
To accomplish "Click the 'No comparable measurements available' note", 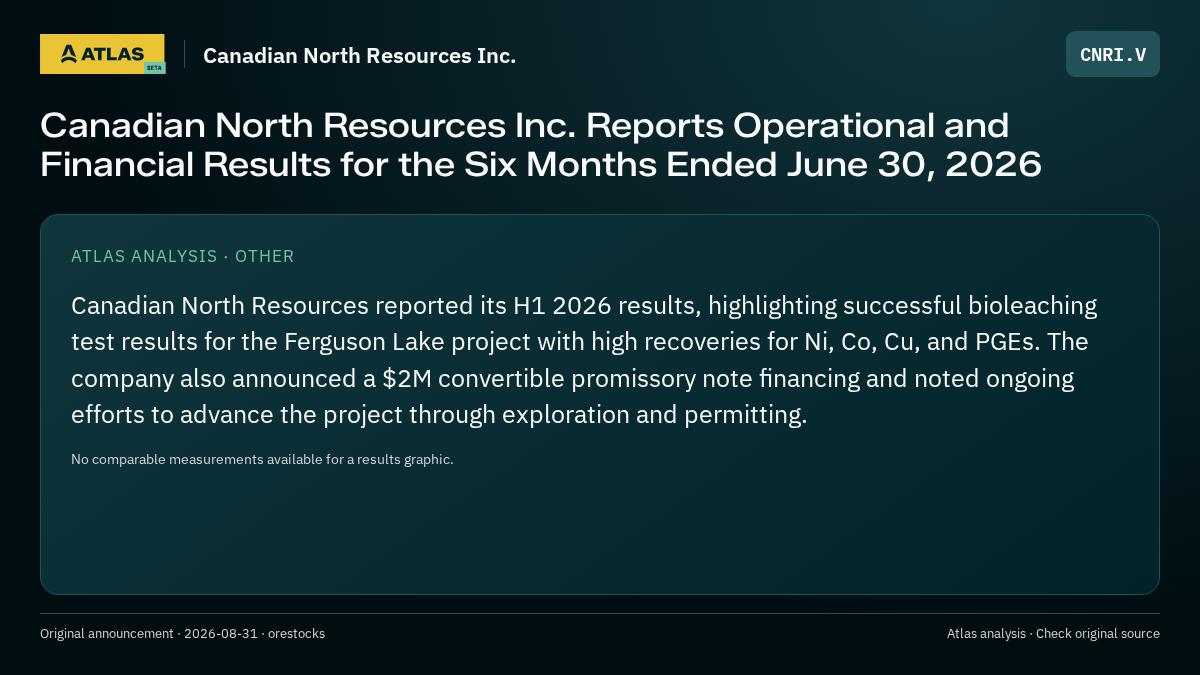I will (x=262, y=460).
